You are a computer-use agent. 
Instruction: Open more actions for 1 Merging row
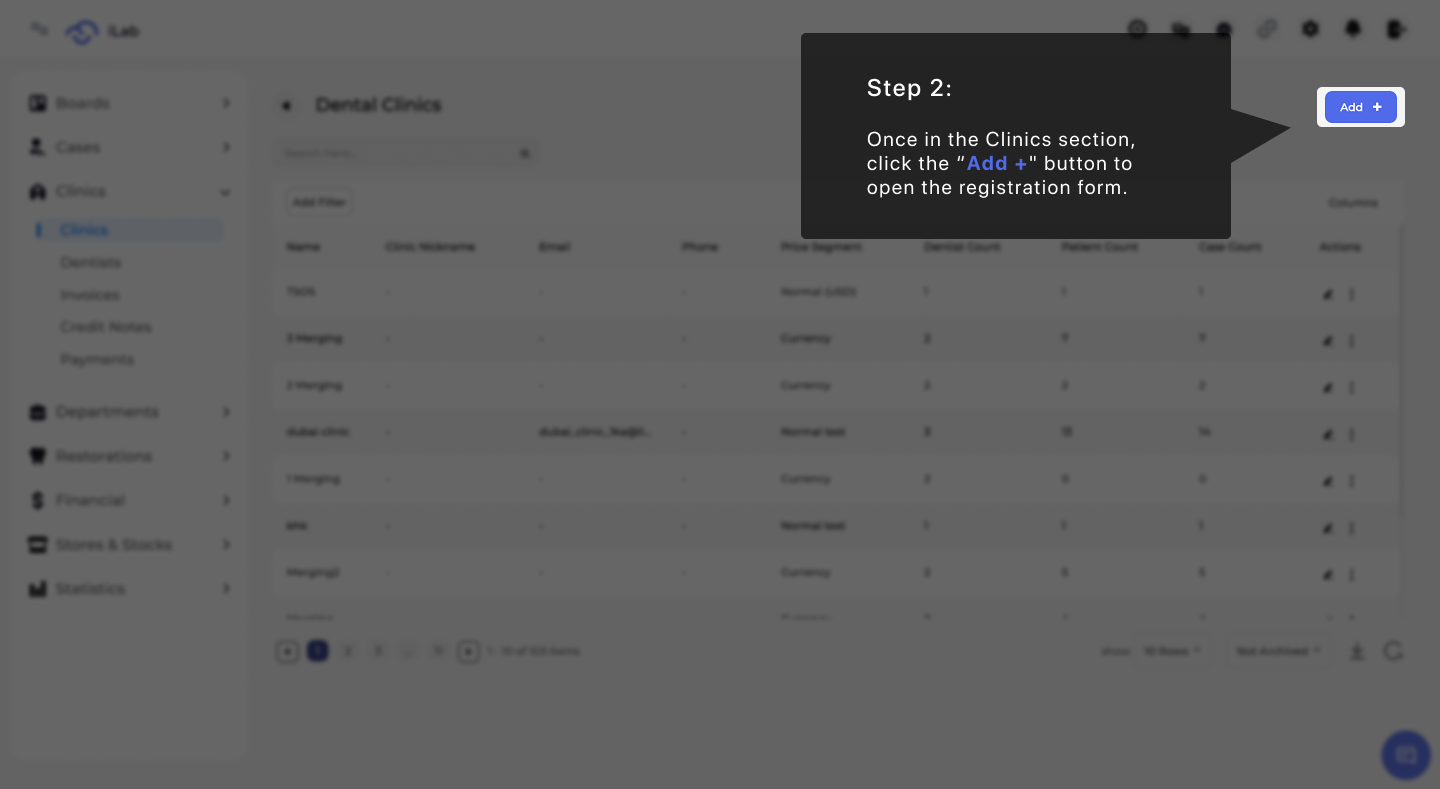pos(1352,481)
